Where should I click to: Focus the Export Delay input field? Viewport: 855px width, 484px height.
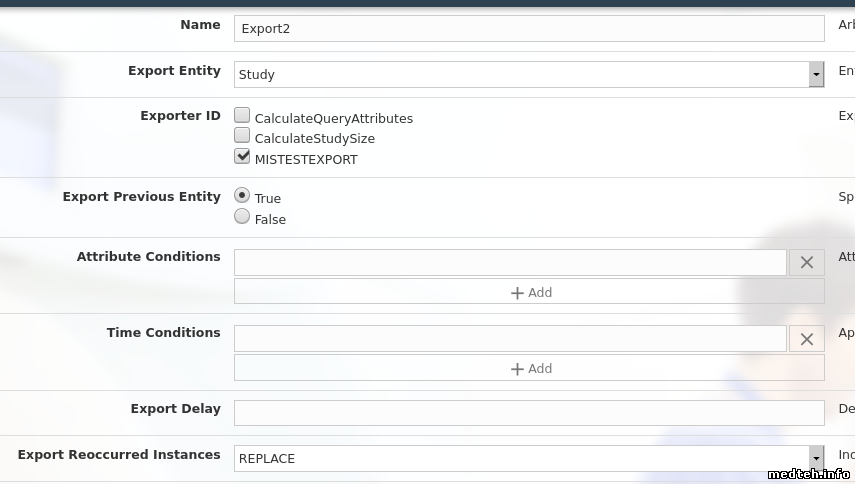click(x=529, y=414)
